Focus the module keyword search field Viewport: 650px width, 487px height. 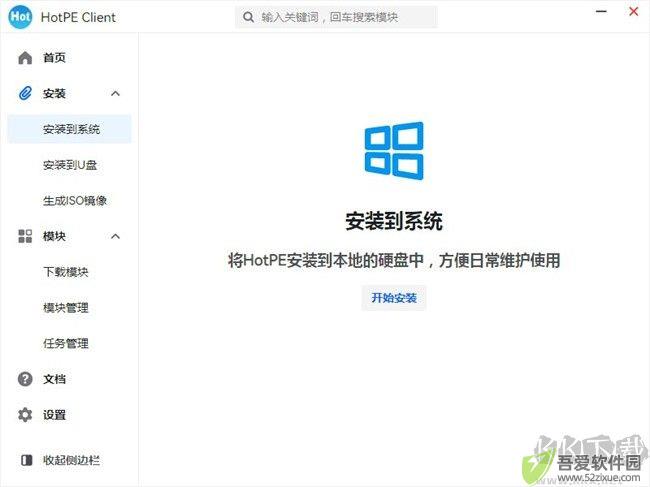click(336, 17)
